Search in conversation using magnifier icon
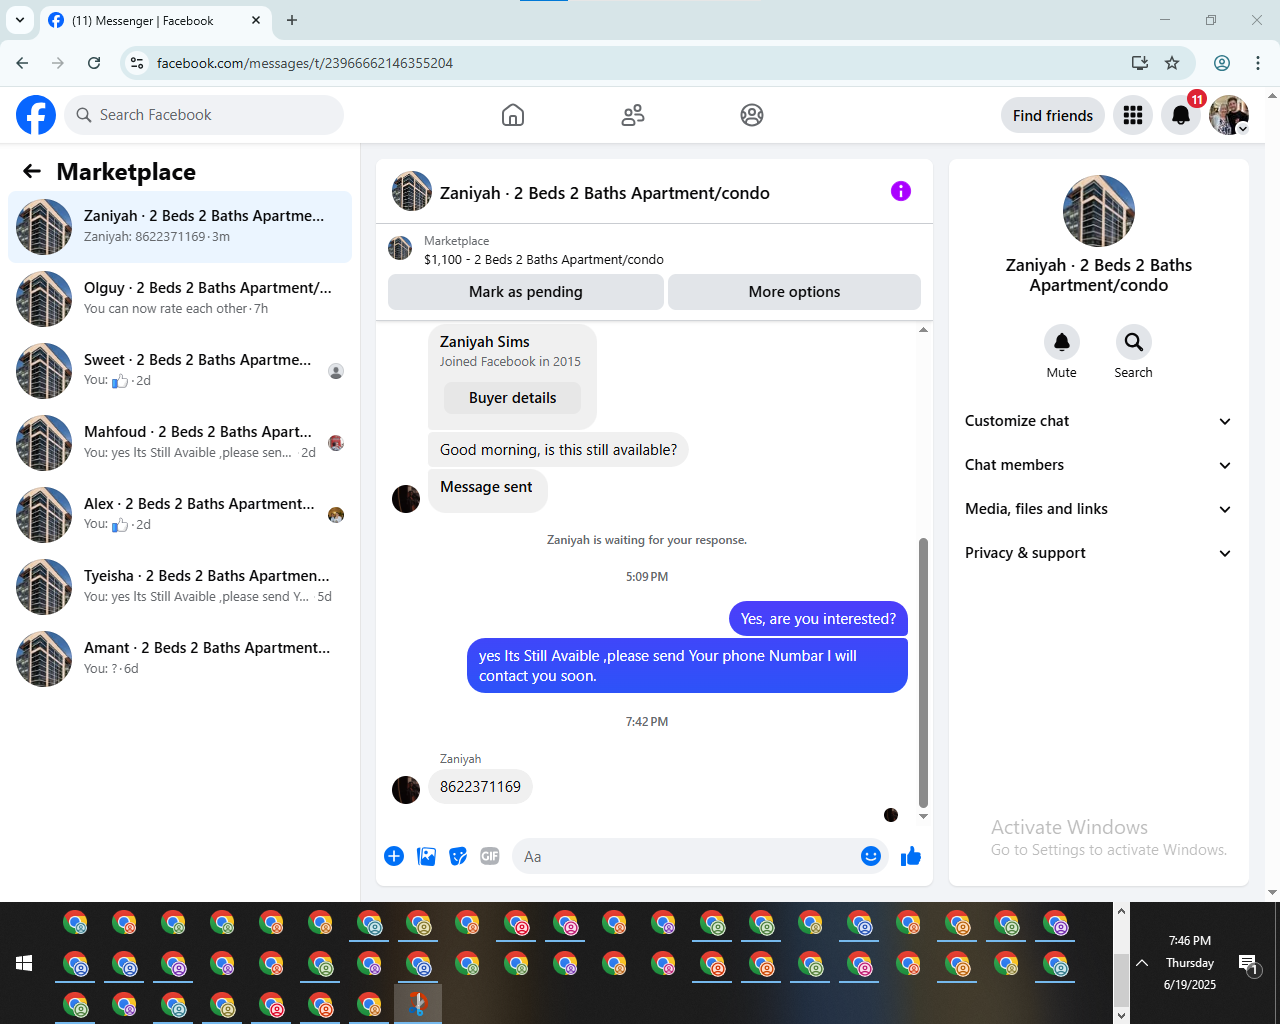The image size is (1280, 1024). tap(1133, 342)
